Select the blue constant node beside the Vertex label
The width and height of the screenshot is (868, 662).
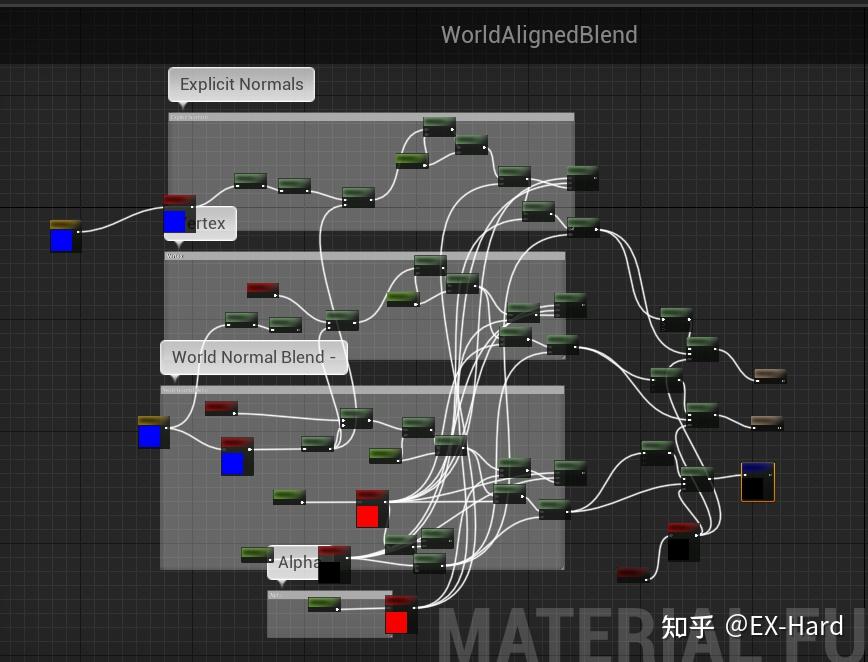[174, 218]
